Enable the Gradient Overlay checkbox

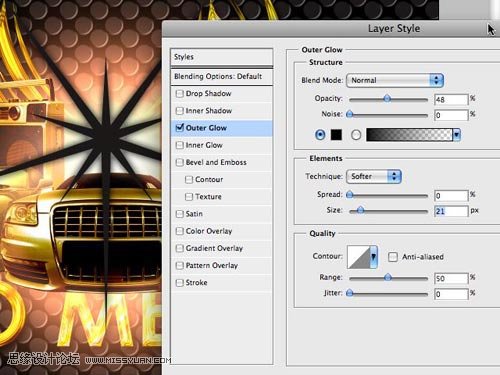(x=180, y=248)
